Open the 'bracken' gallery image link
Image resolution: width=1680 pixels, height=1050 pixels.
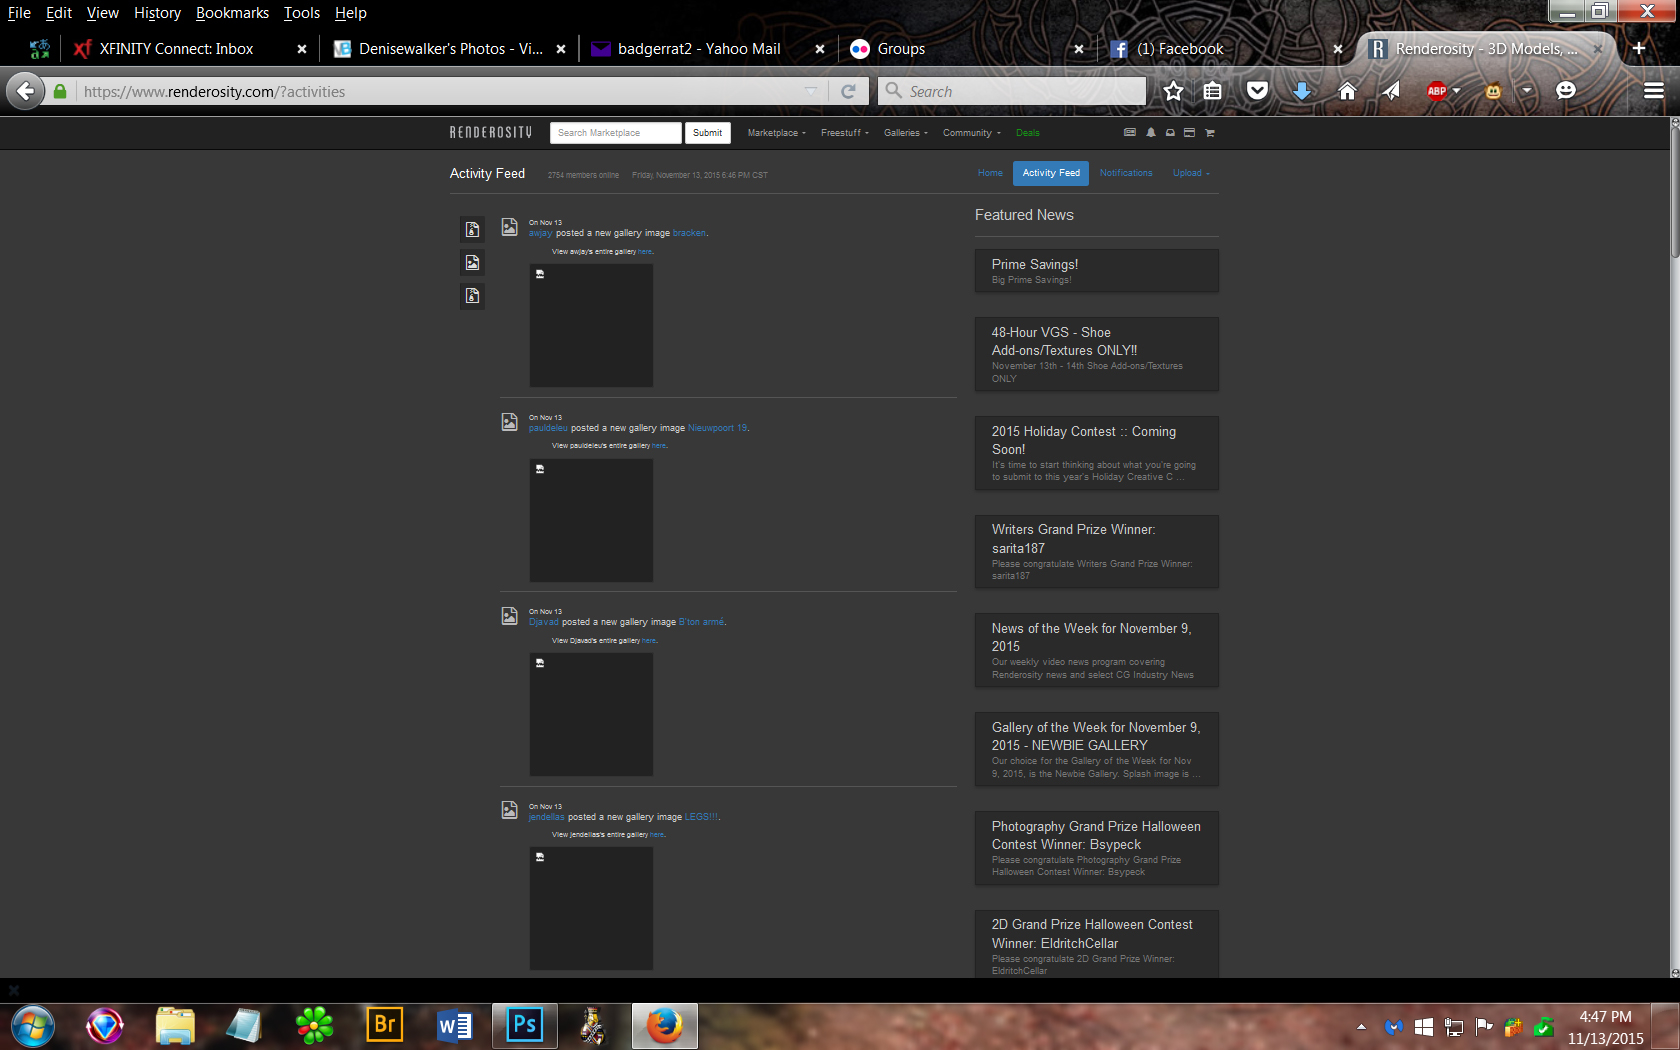pyautogui.click(x=689, y=233)
